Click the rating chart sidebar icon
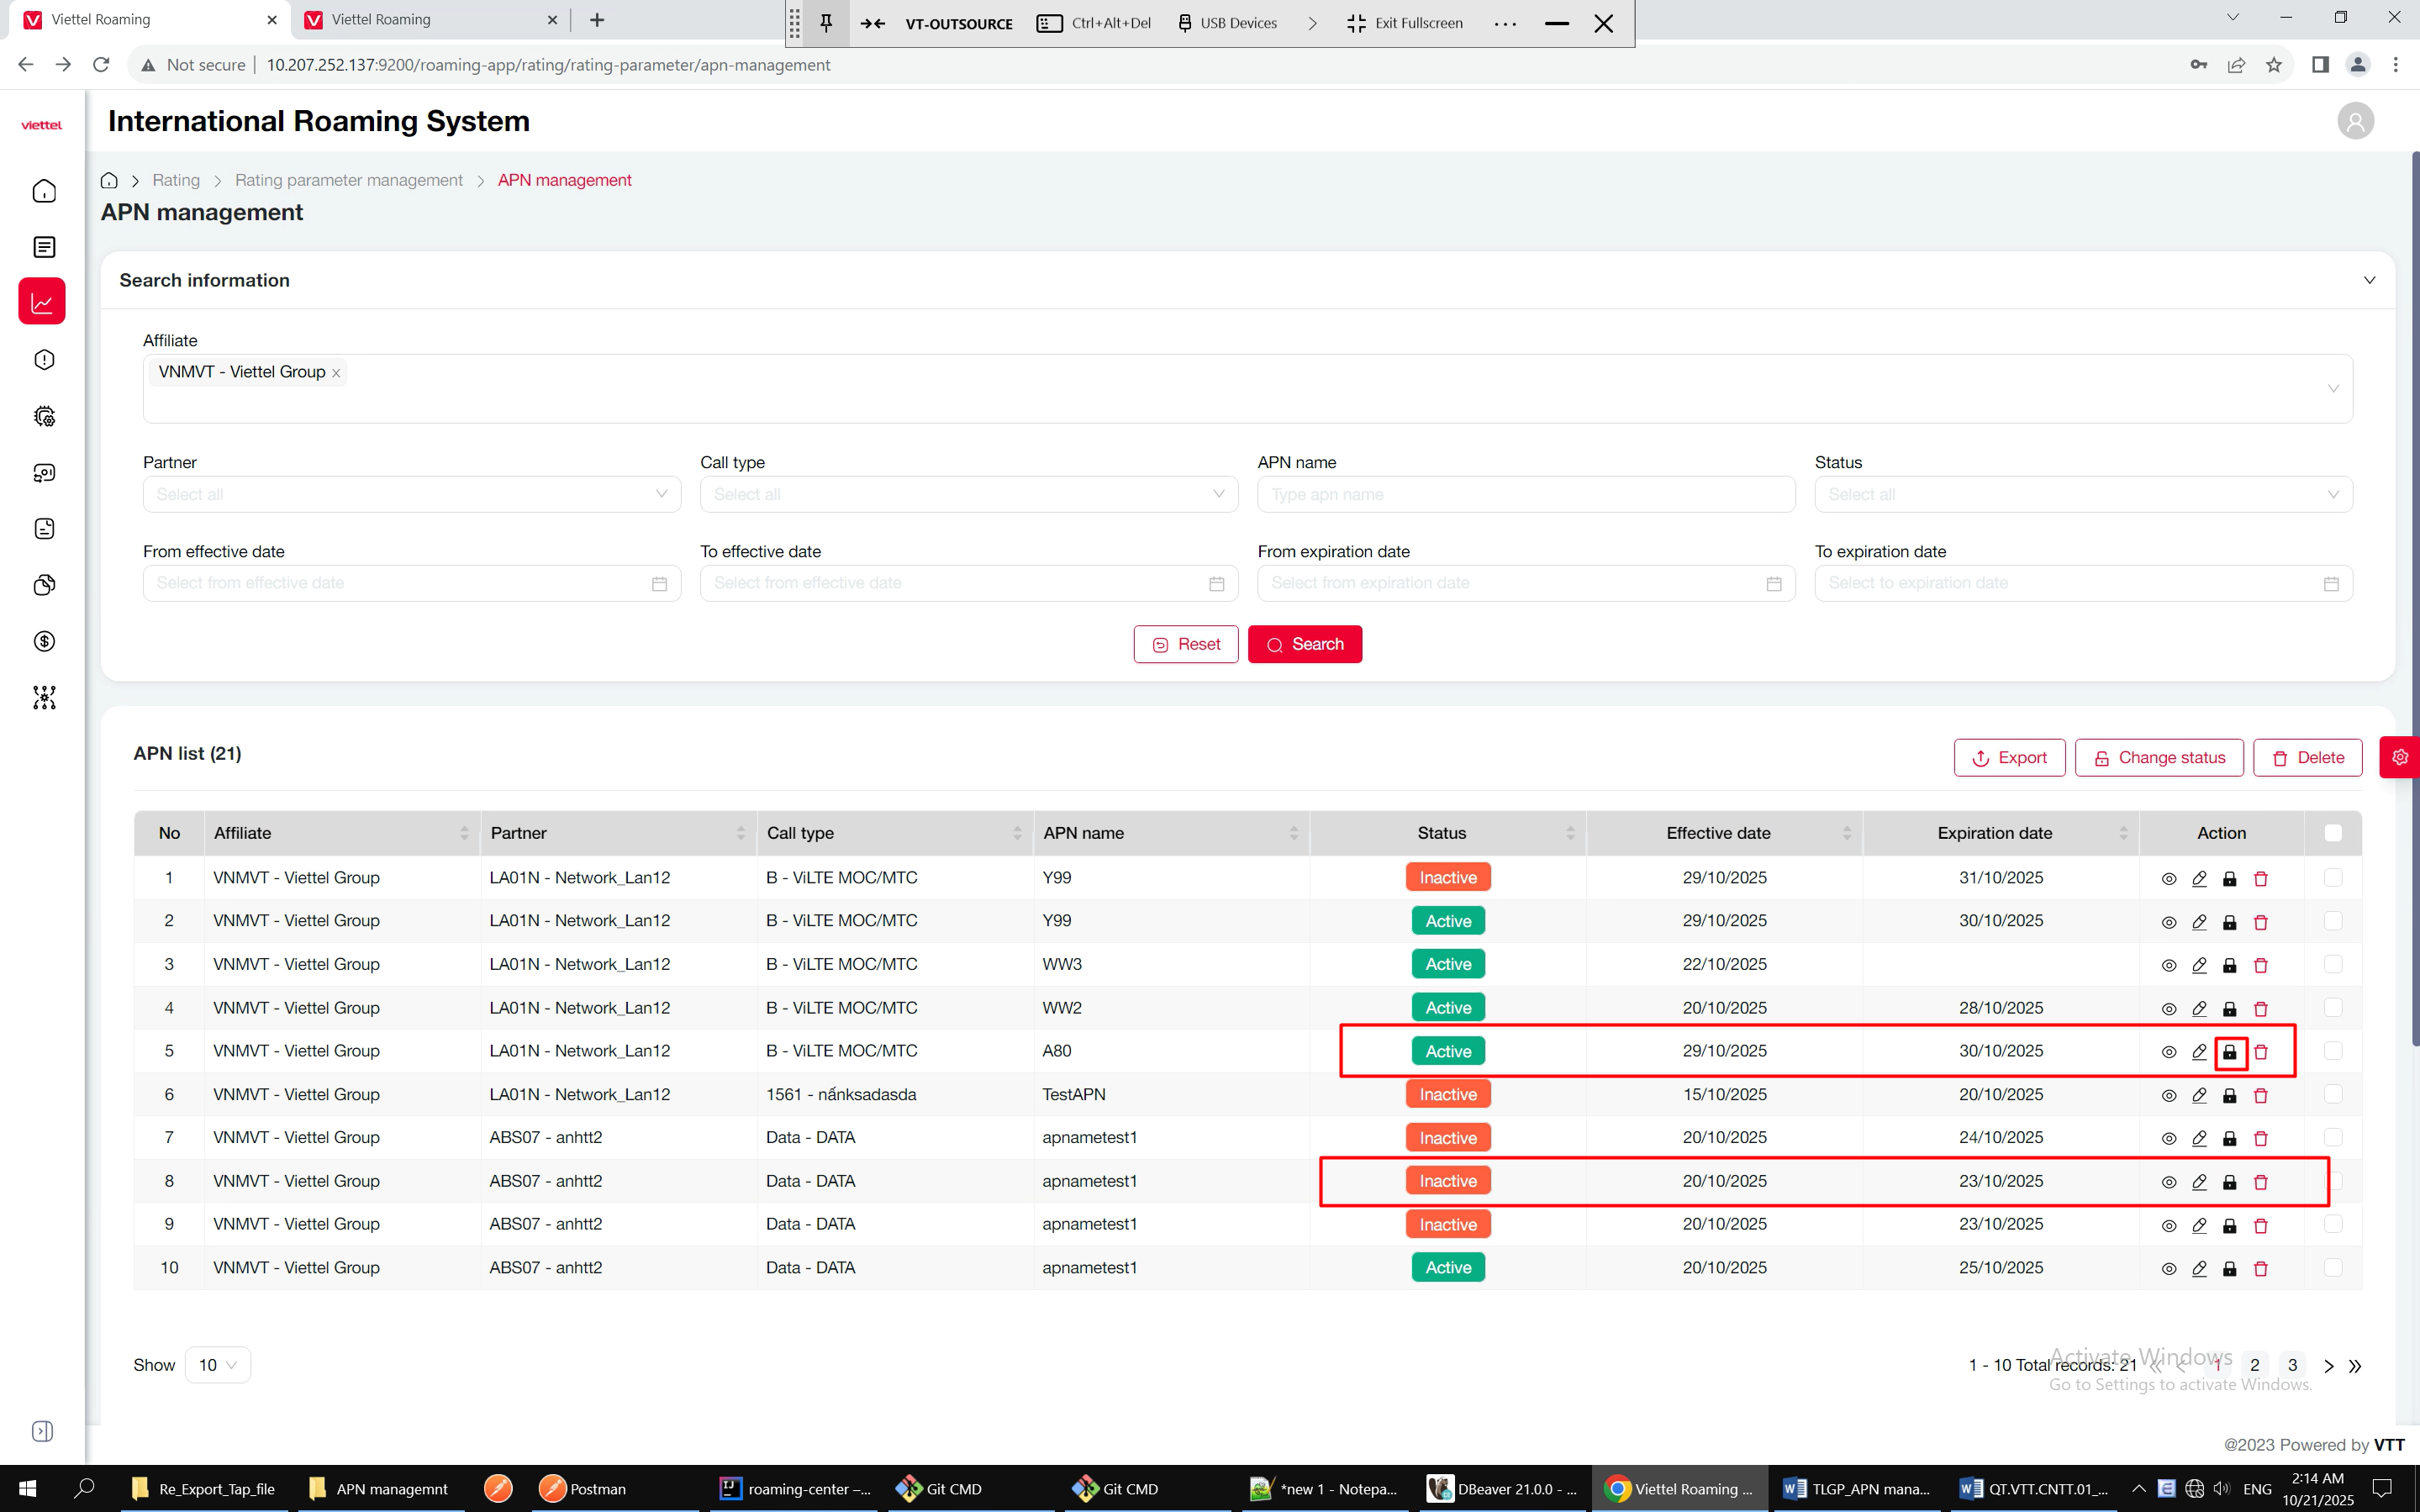The width and height of the screenshot is (2420, 1512). coord(42,302)
